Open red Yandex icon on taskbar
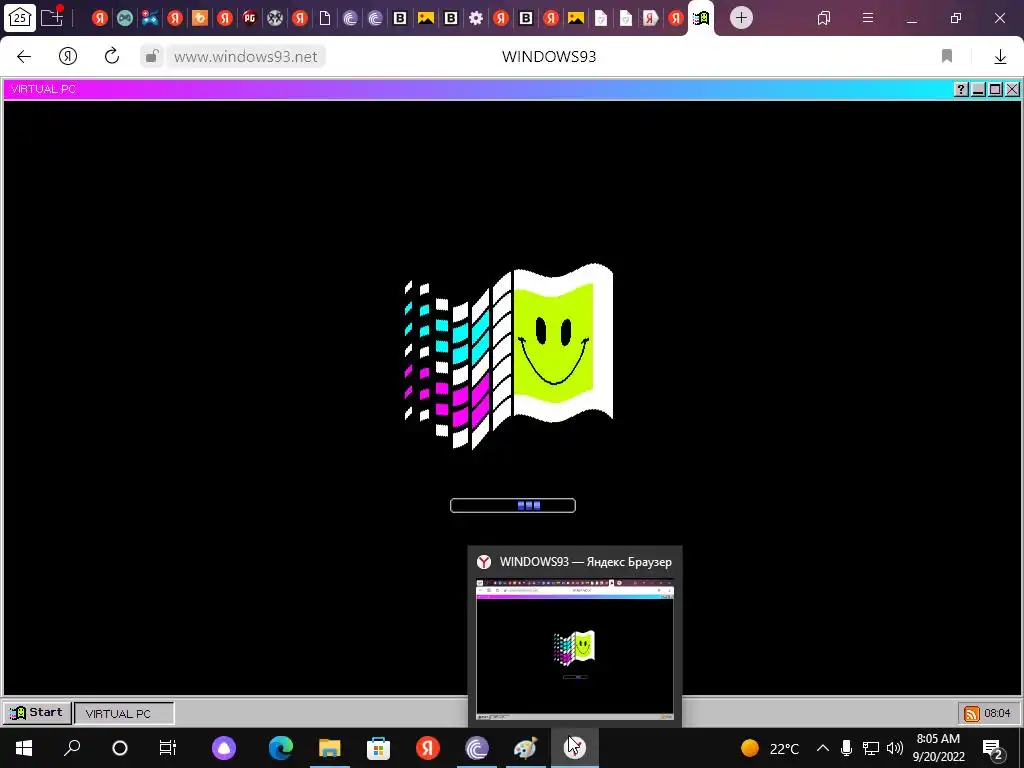 coord(428,748)
